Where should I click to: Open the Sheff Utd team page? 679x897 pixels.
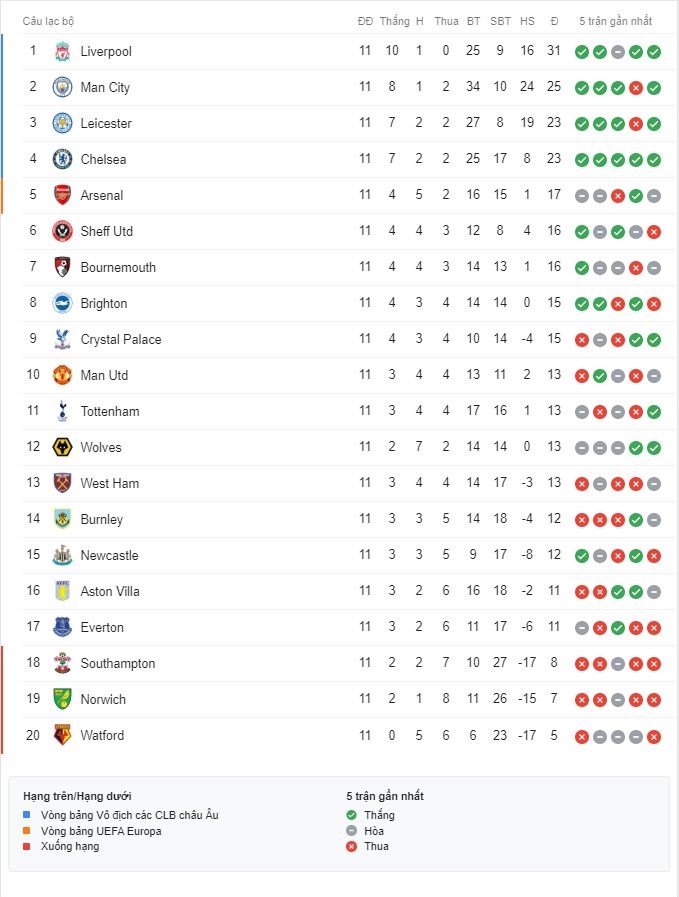106,231
